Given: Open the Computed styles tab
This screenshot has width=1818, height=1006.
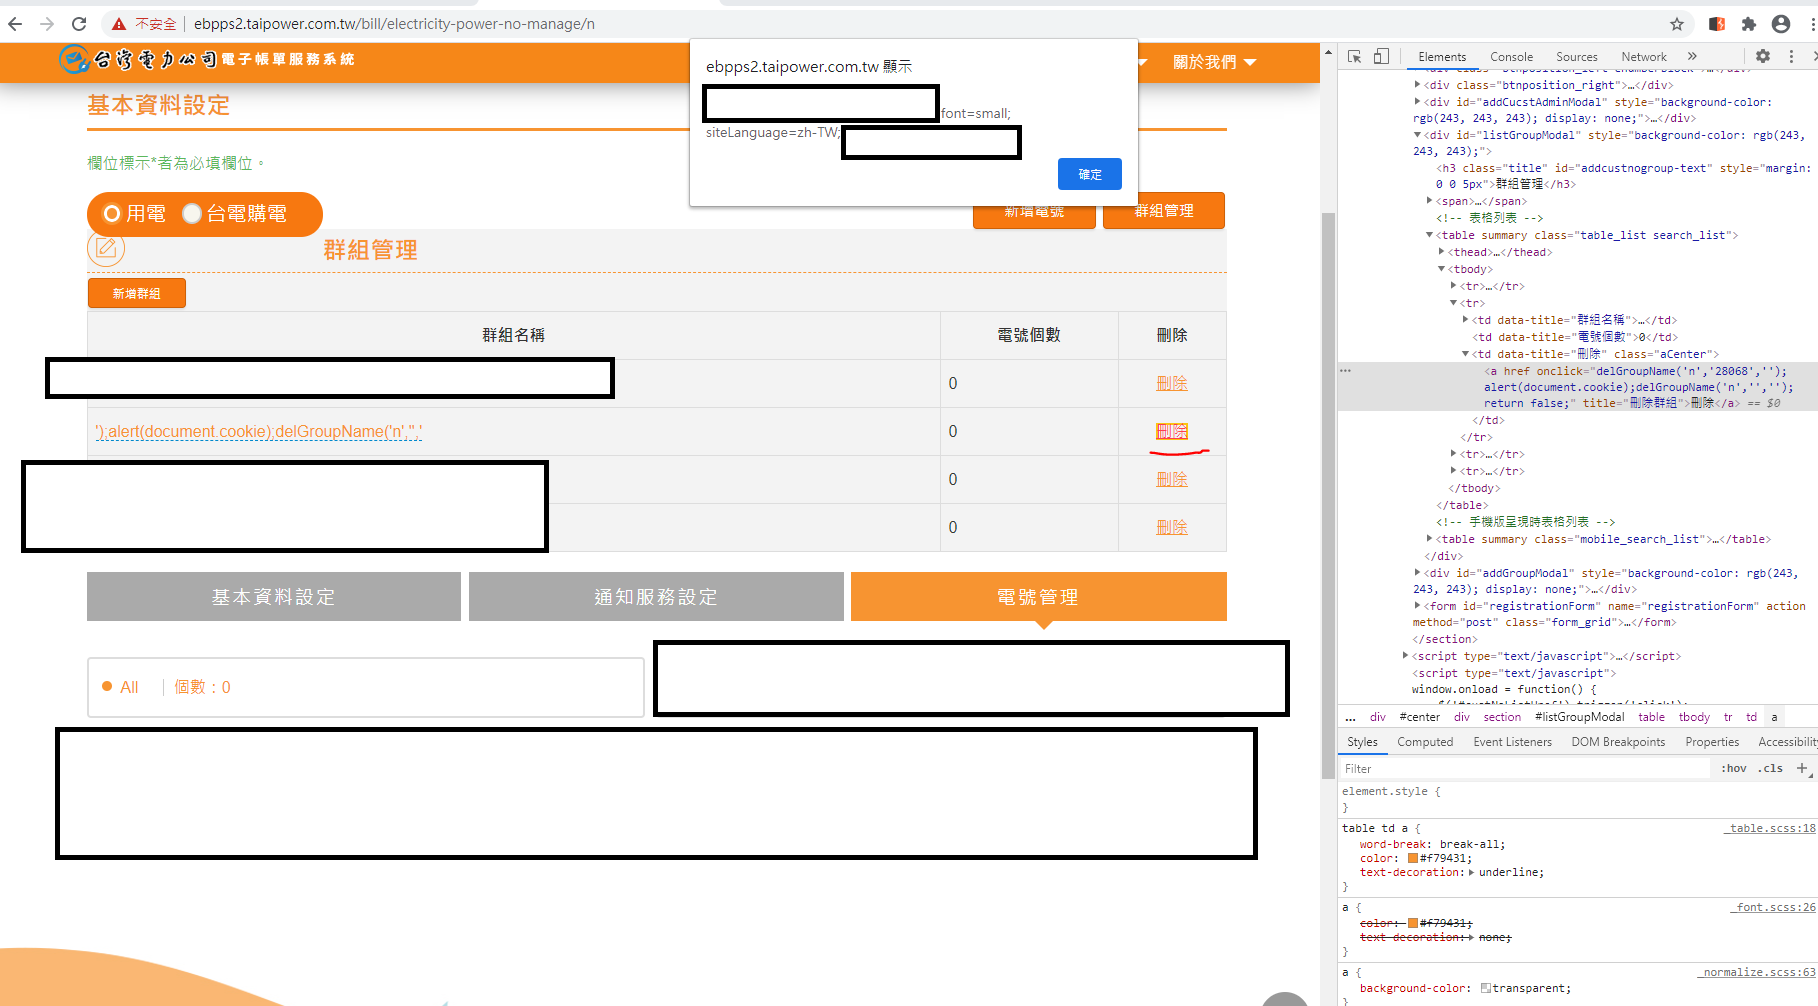Looking at the screenshot, I should click(x=1425, y=742).
